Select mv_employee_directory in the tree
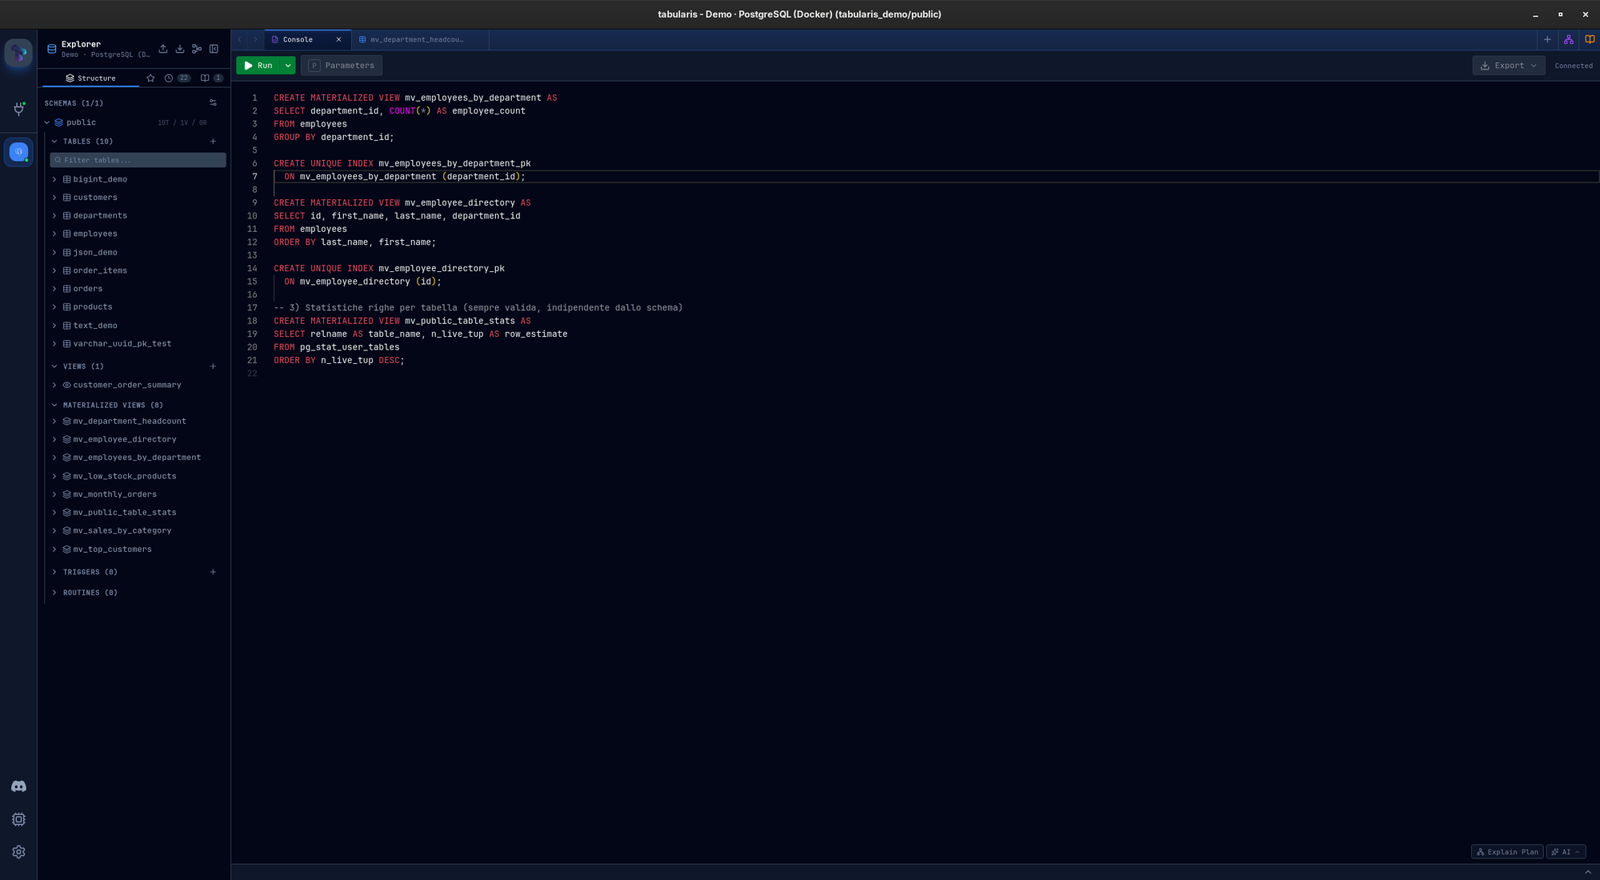This screenshot has width=1600, height=880. (x=124, y=439)
